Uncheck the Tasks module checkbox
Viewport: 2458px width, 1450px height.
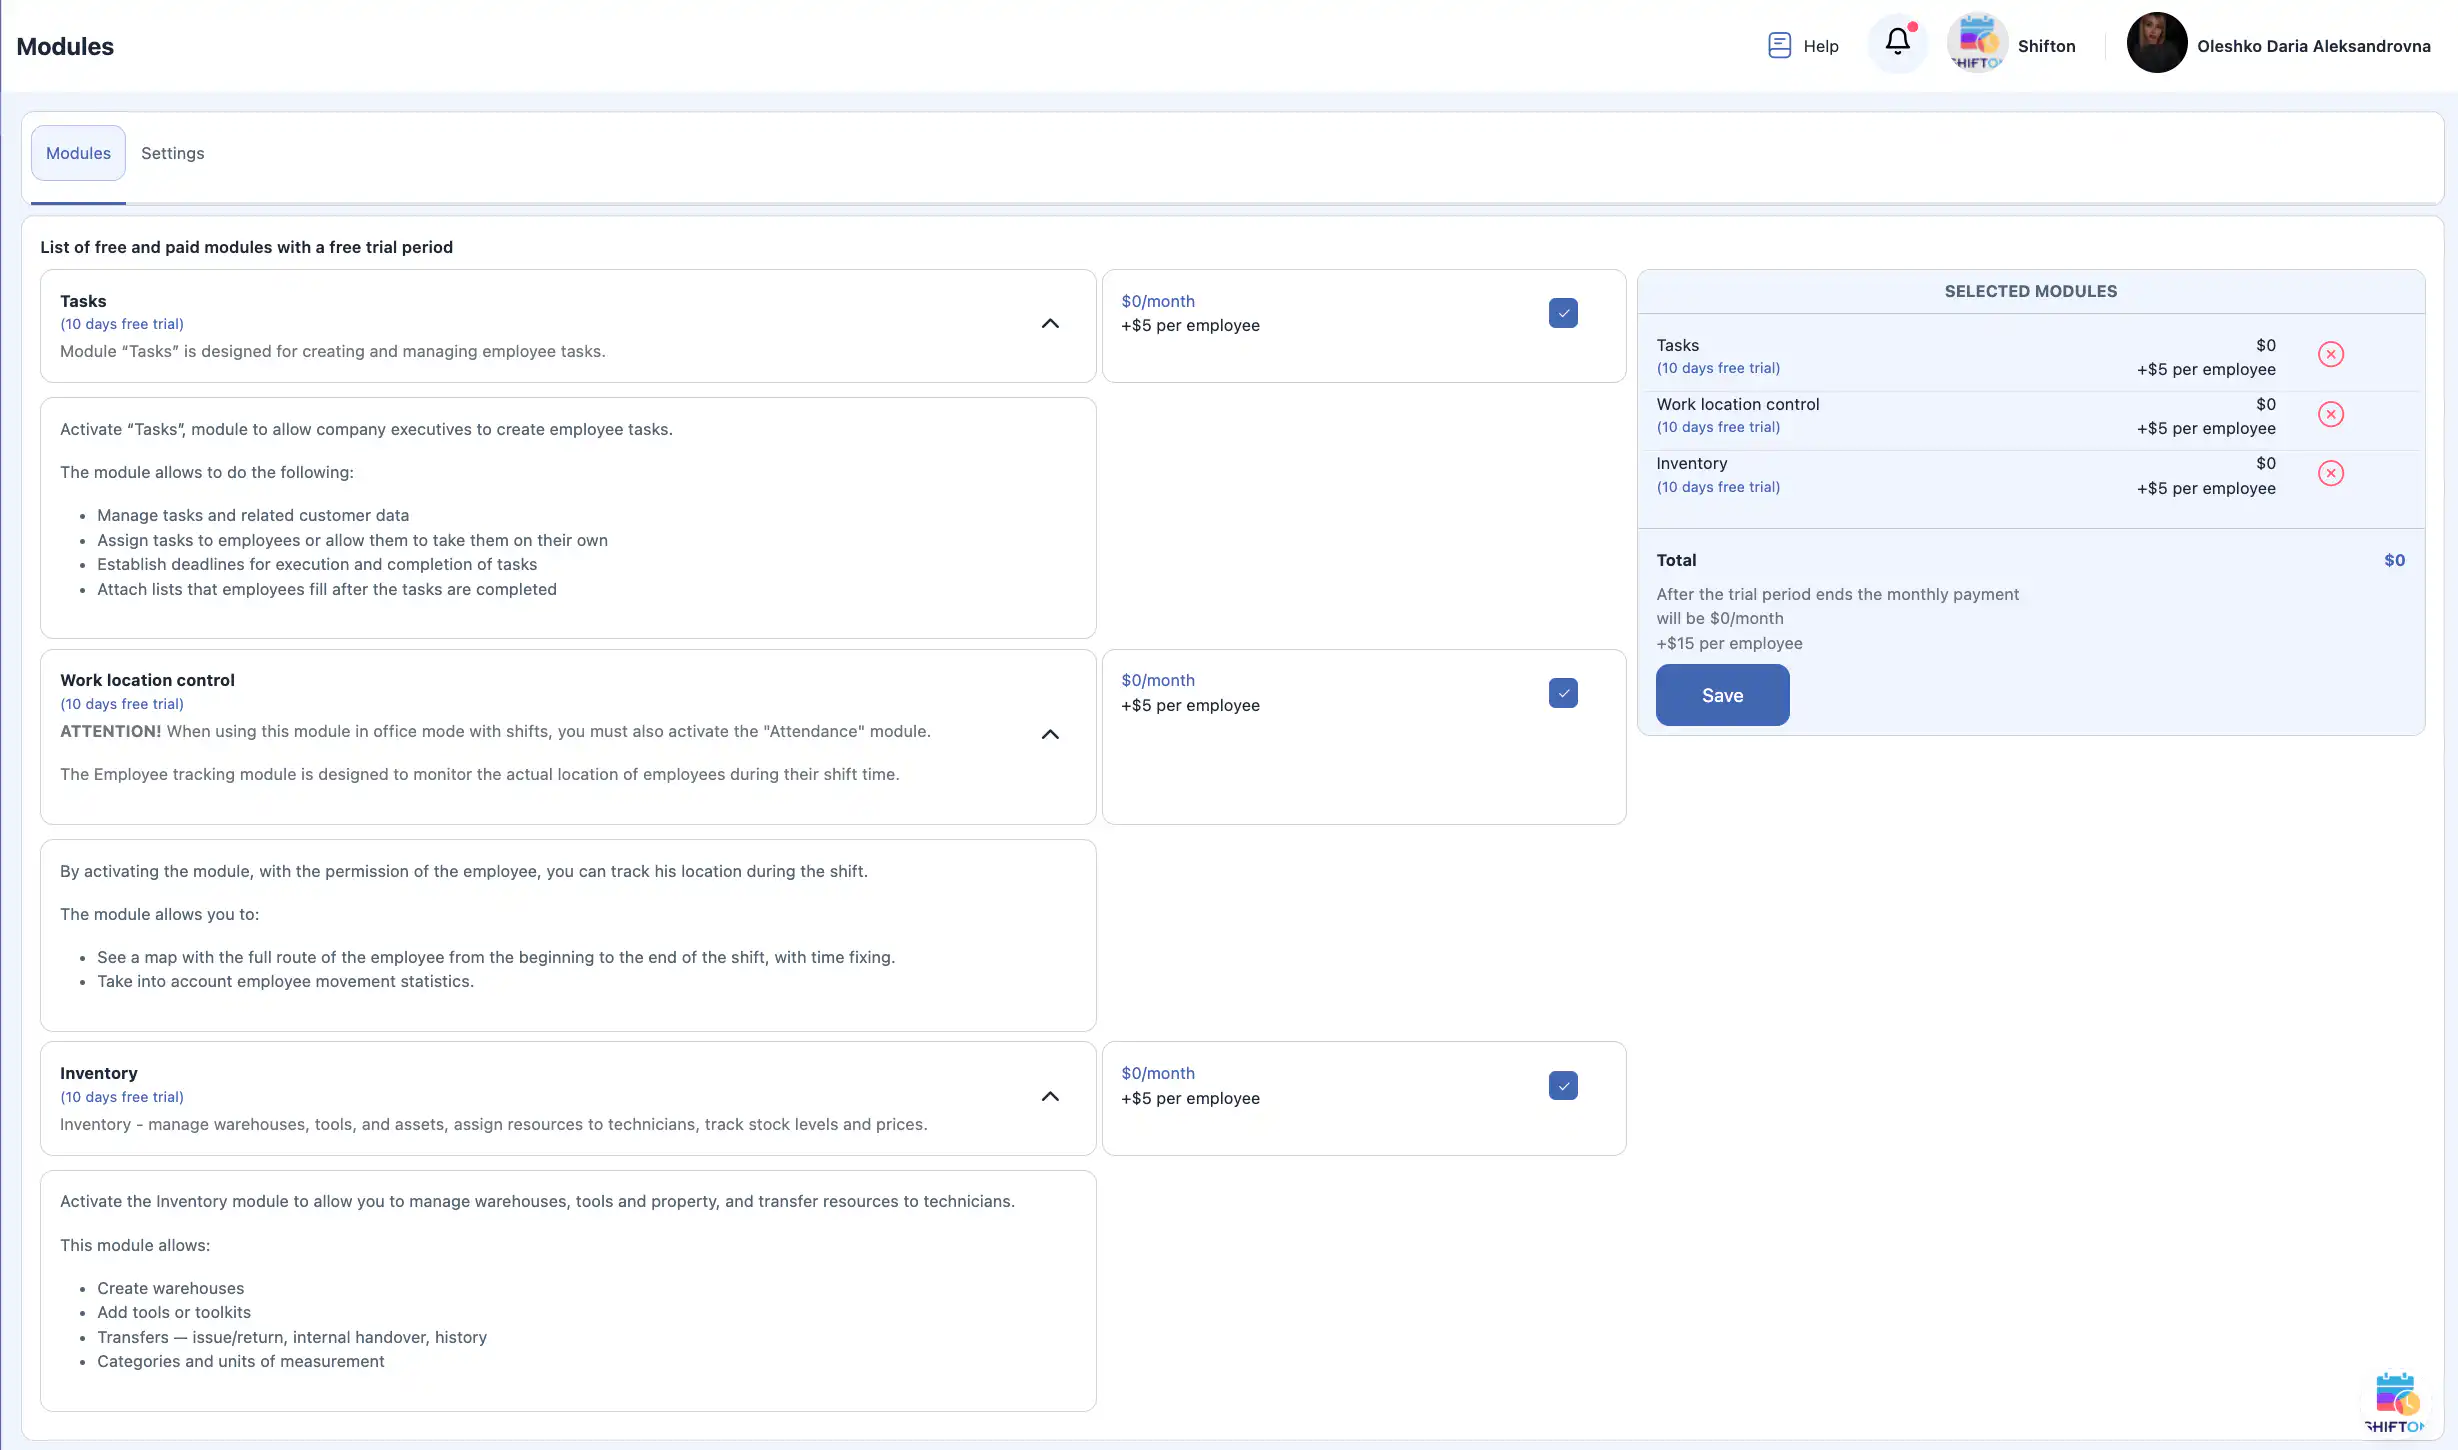point(1563,313)
